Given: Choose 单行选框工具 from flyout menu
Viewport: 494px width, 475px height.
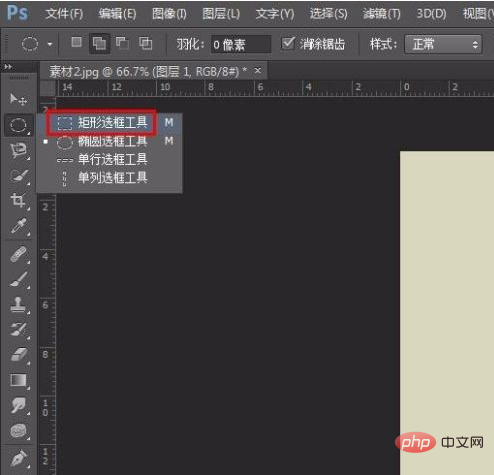Looking at the screenshot, I should (x=109, y=159).
